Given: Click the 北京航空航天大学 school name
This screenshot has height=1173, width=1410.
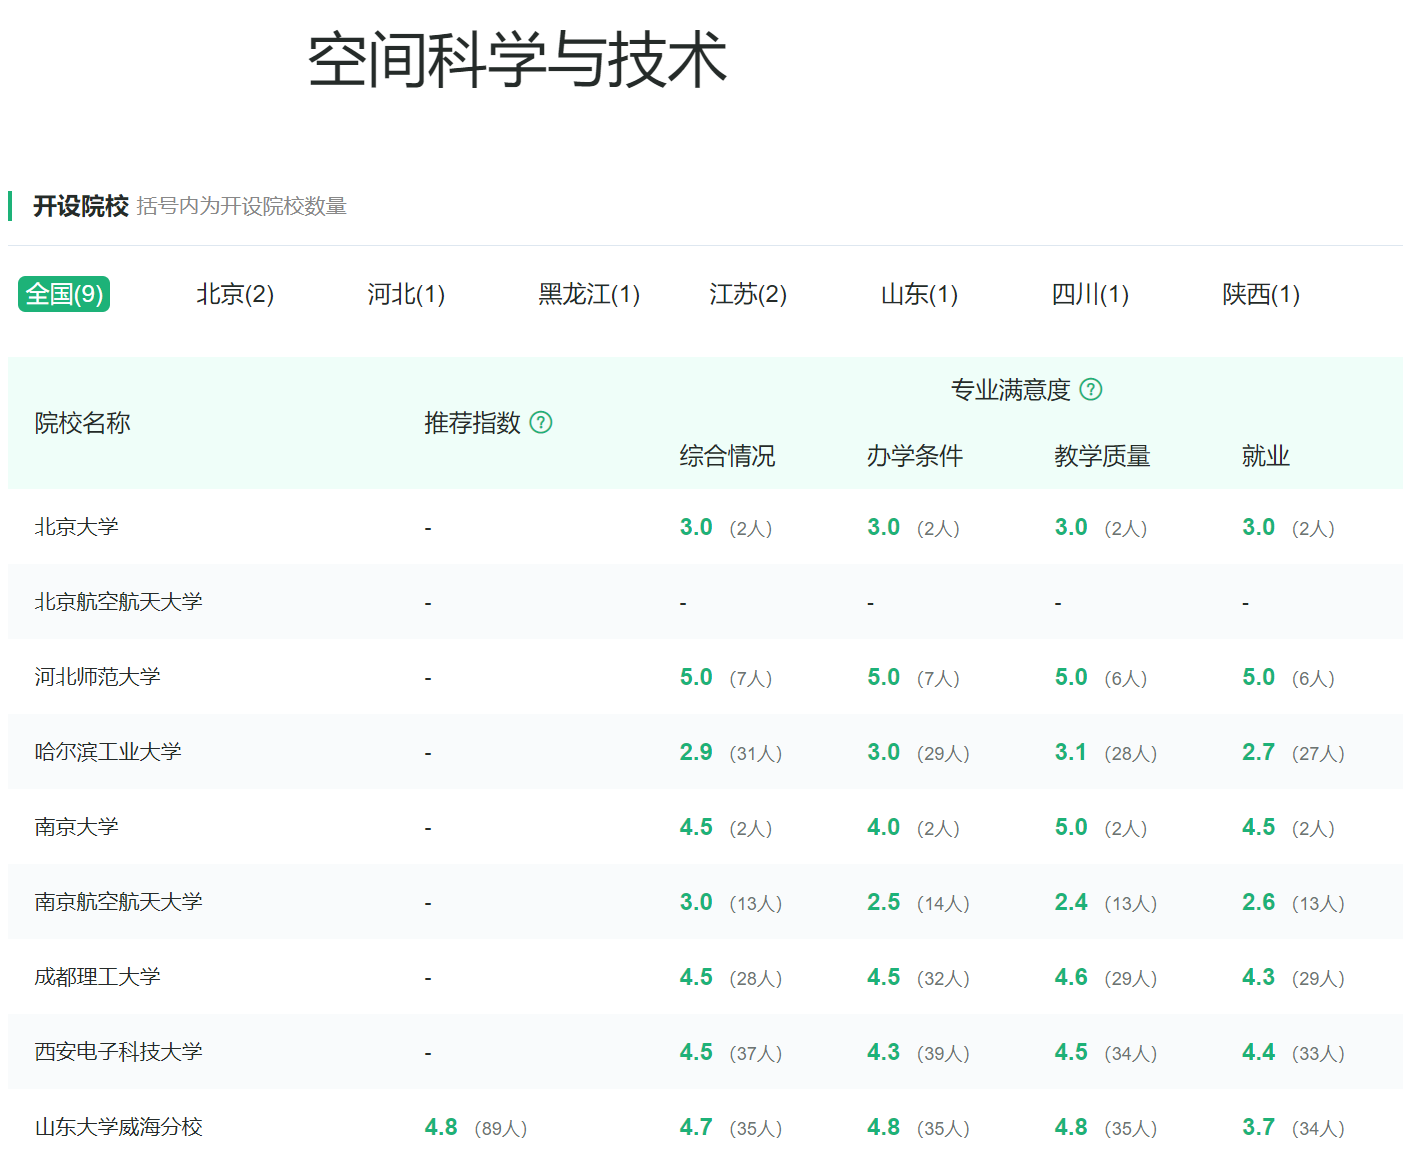Looking at the screenshot, I should click(x=117, y=601).
